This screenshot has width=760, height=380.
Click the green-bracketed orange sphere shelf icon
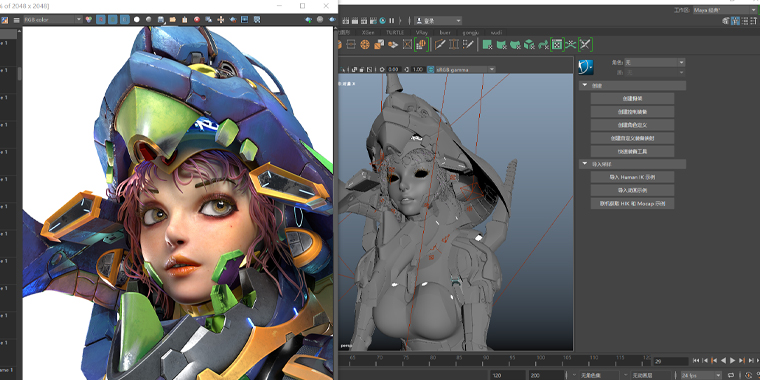421,45
